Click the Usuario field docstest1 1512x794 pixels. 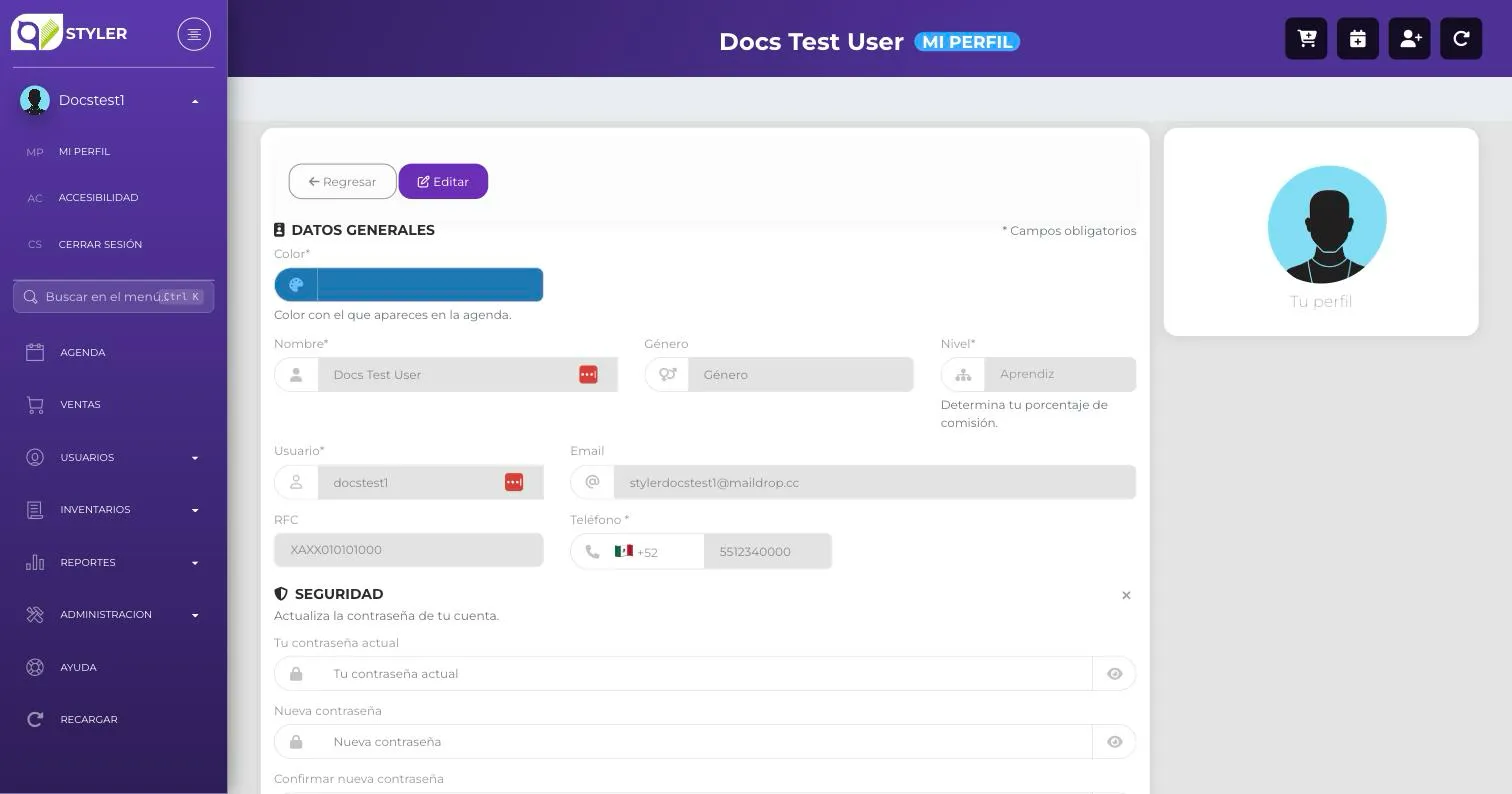click(431, 482)
